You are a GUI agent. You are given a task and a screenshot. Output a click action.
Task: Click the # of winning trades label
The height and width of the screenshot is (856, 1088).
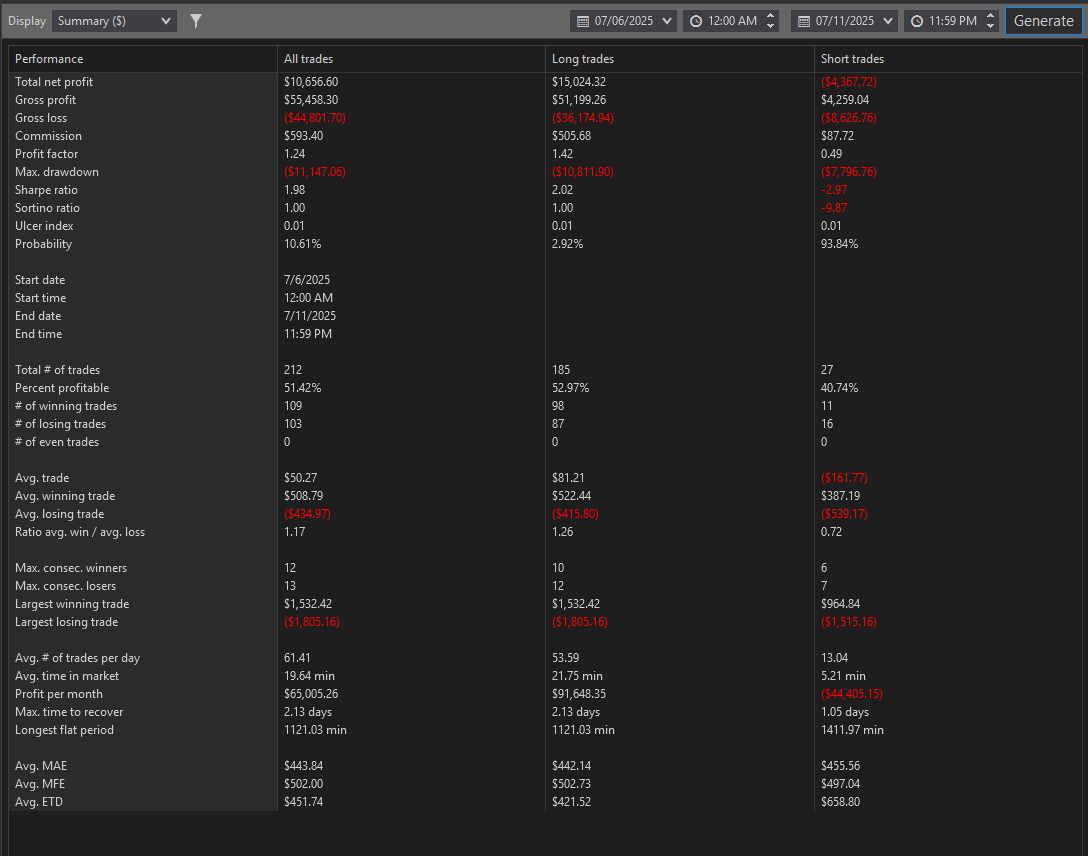pyautogui.click(x=66, y=406)
